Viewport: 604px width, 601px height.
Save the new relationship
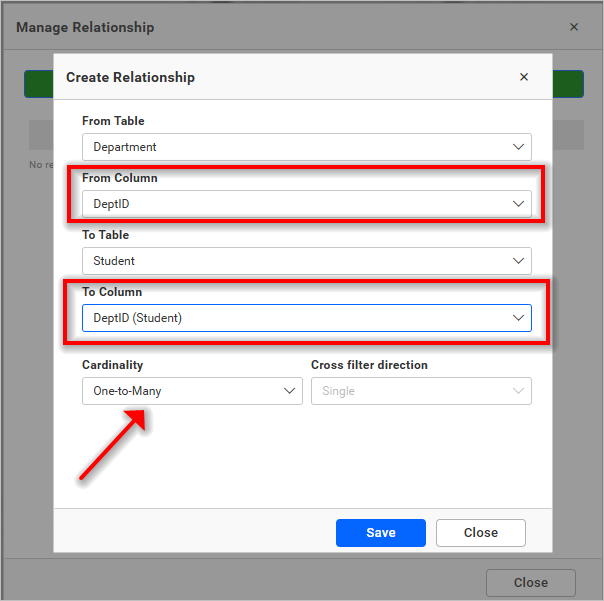380,533
